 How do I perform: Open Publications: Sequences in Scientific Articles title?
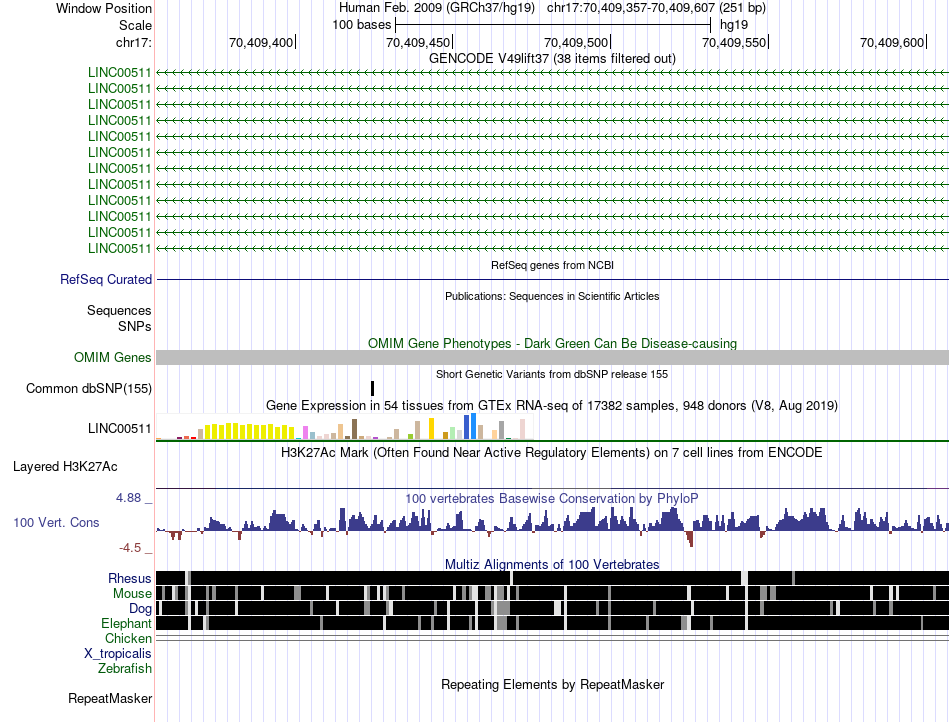(552, 296)
